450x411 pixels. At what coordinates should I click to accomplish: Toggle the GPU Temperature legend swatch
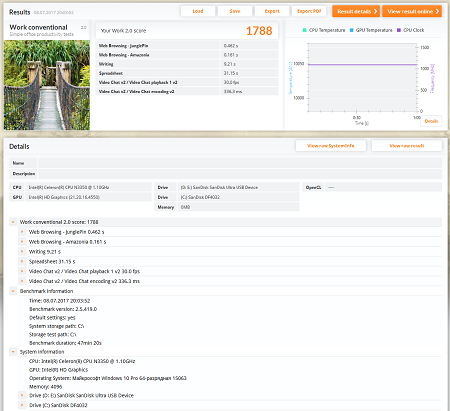coord(351,30)
